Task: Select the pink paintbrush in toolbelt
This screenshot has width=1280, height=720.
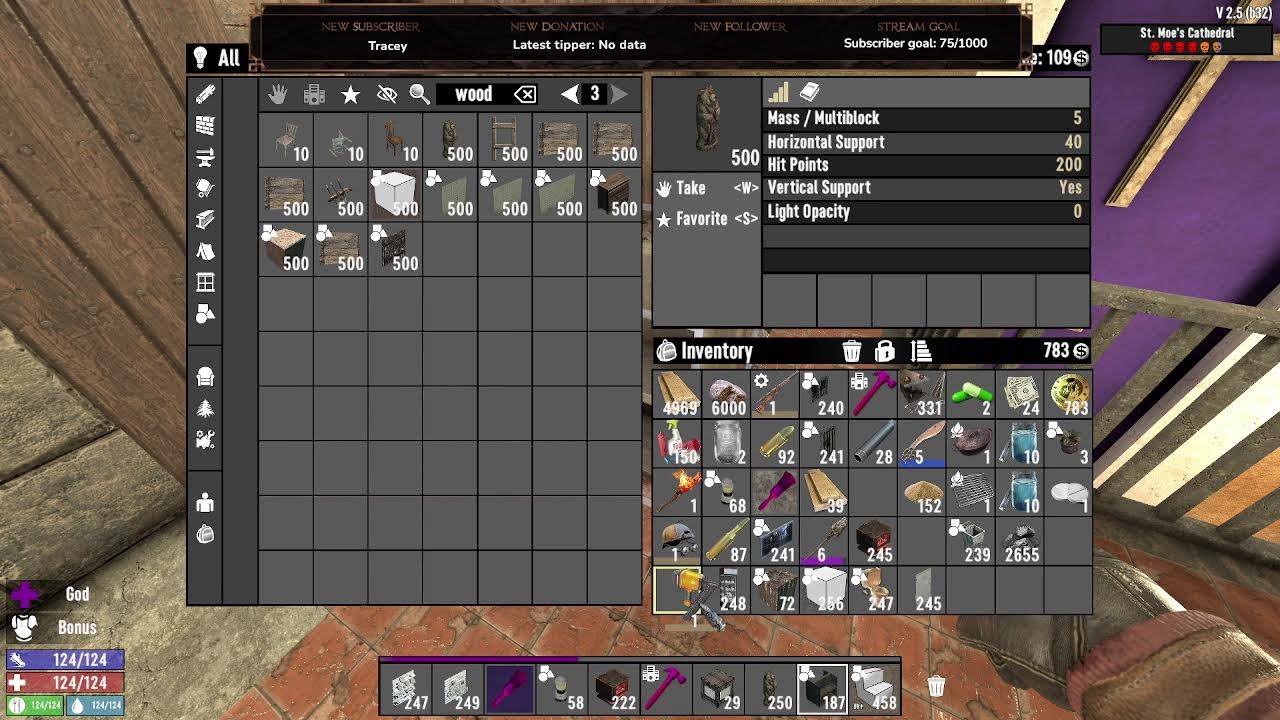Action: click(x=511, y=689)
